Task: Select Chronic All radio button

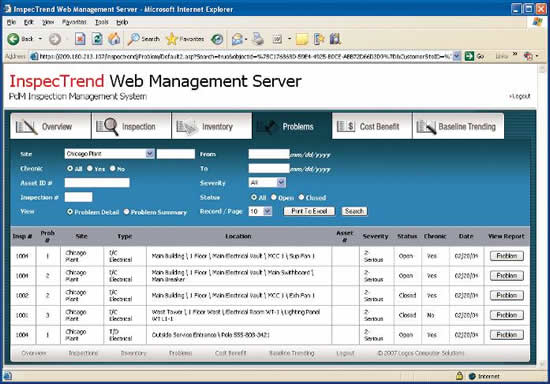Action: [x=70, y=168]
